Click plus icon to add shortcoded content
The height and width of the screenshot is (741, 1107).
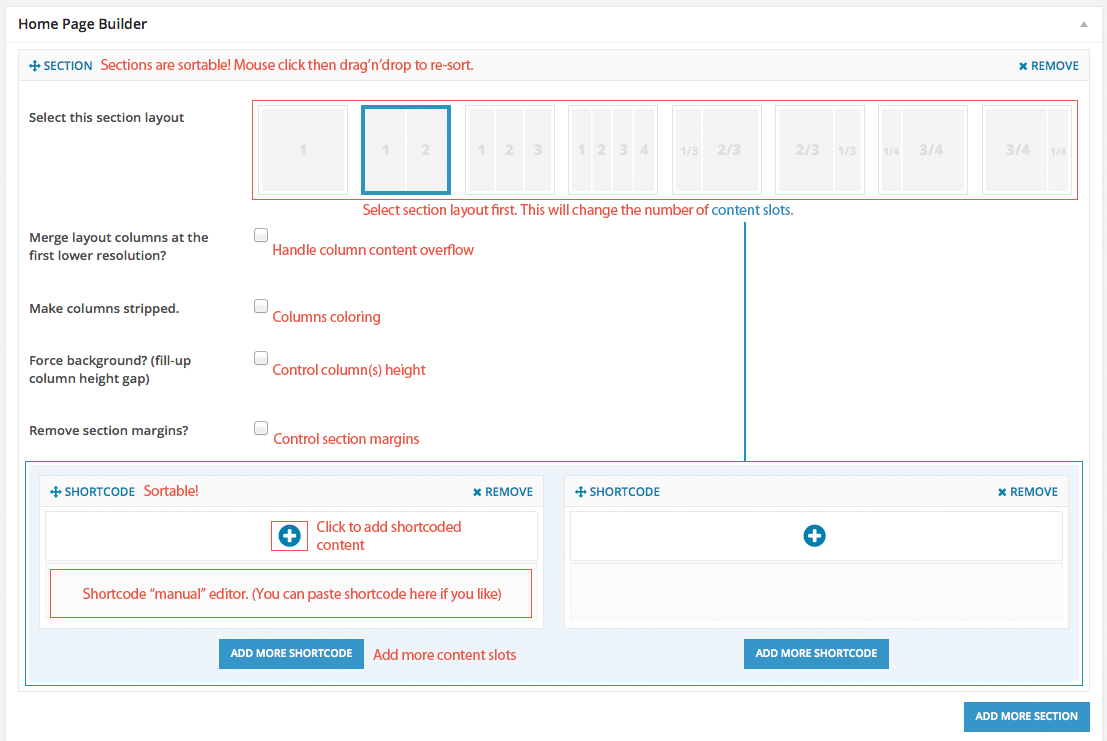[289, 535]
